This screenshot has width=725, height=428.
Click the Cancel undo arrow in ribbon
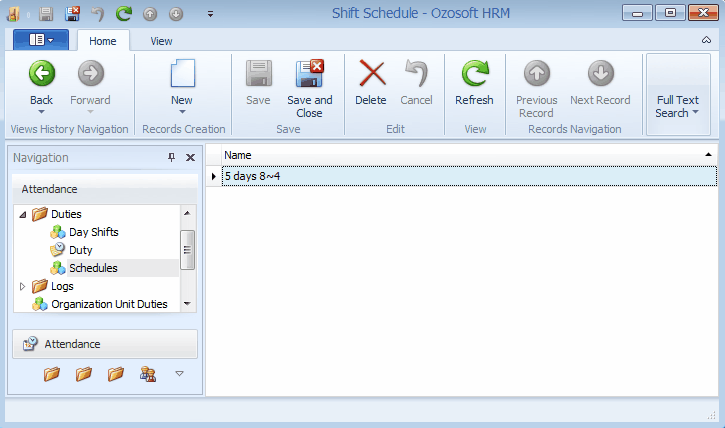click(x=416, y=73)
